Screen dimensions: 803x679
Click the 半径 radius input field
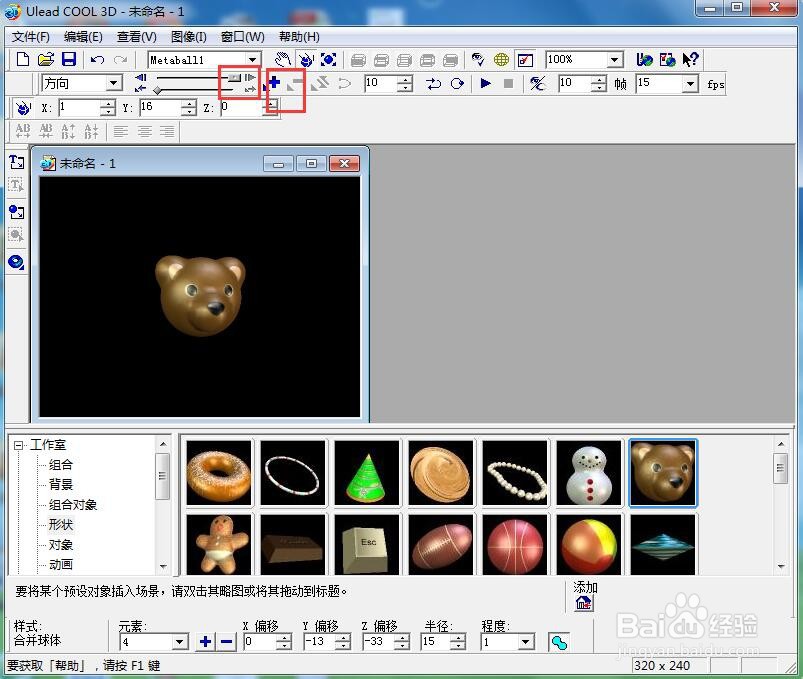pyautogui.click(x=437, y=642)
